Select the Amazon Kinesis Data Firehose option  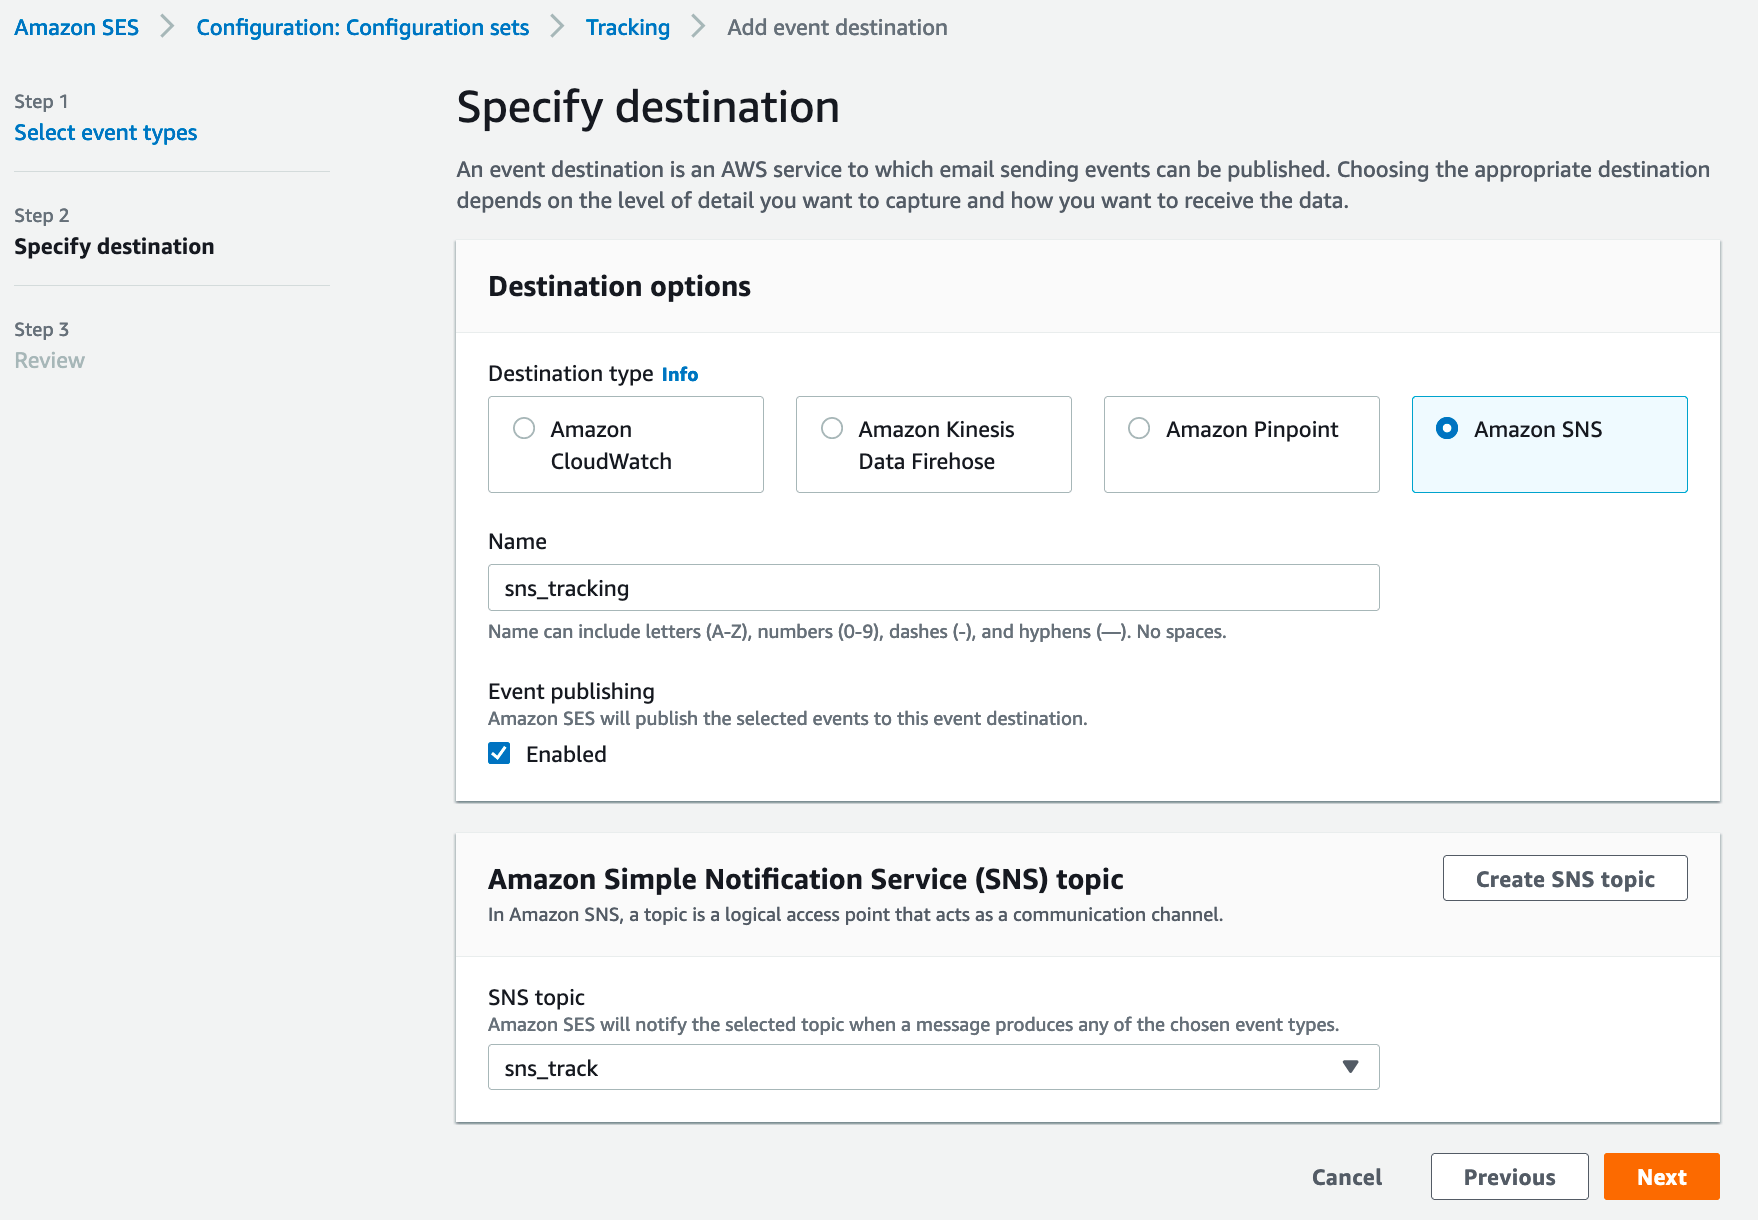[933, 444]
